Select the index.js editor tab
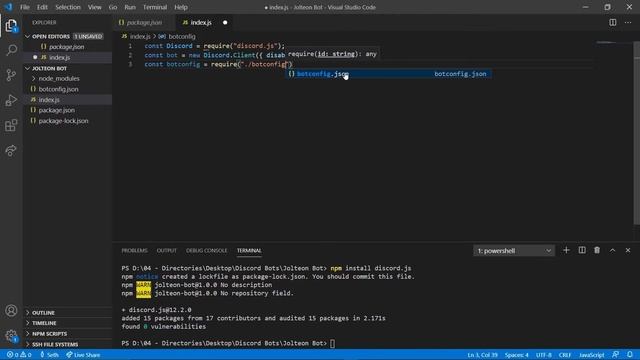The width and height of the screenshot is (640, 360). (x=205, y=22)
